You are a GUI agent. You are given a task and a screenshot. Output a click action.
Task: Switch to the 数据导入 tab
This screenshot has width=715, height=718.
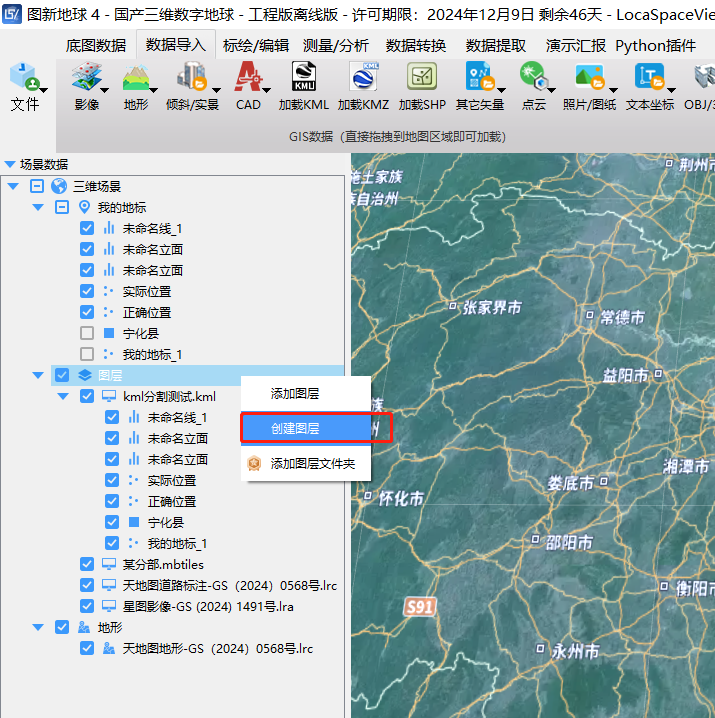click(176, 44)
